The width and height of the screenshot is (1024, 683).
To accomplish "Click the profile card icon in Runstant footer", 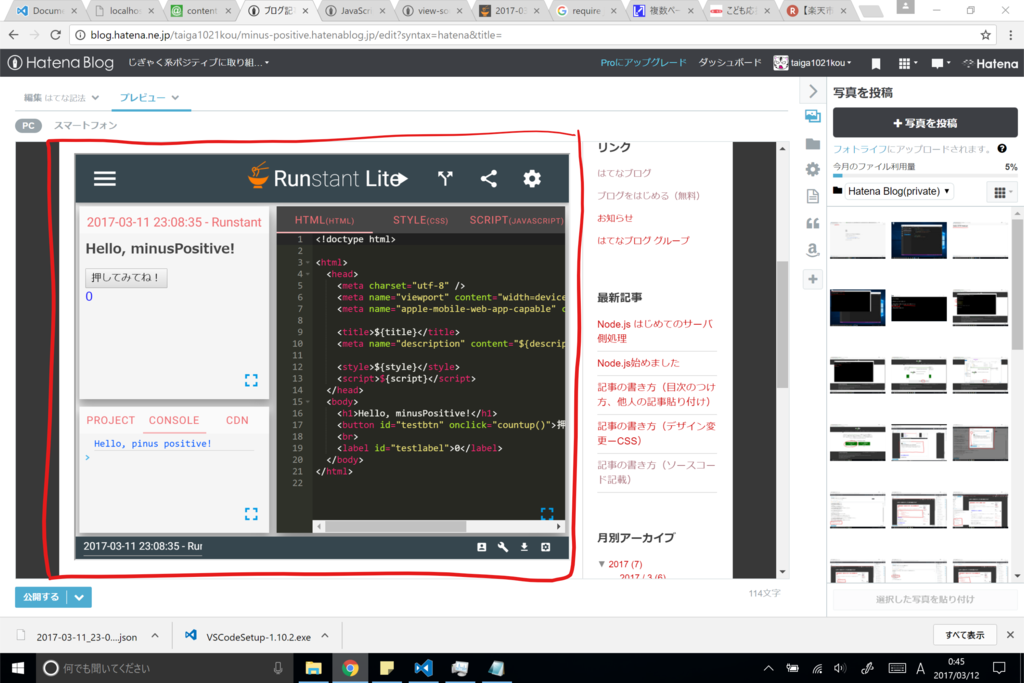I will 481,547.
